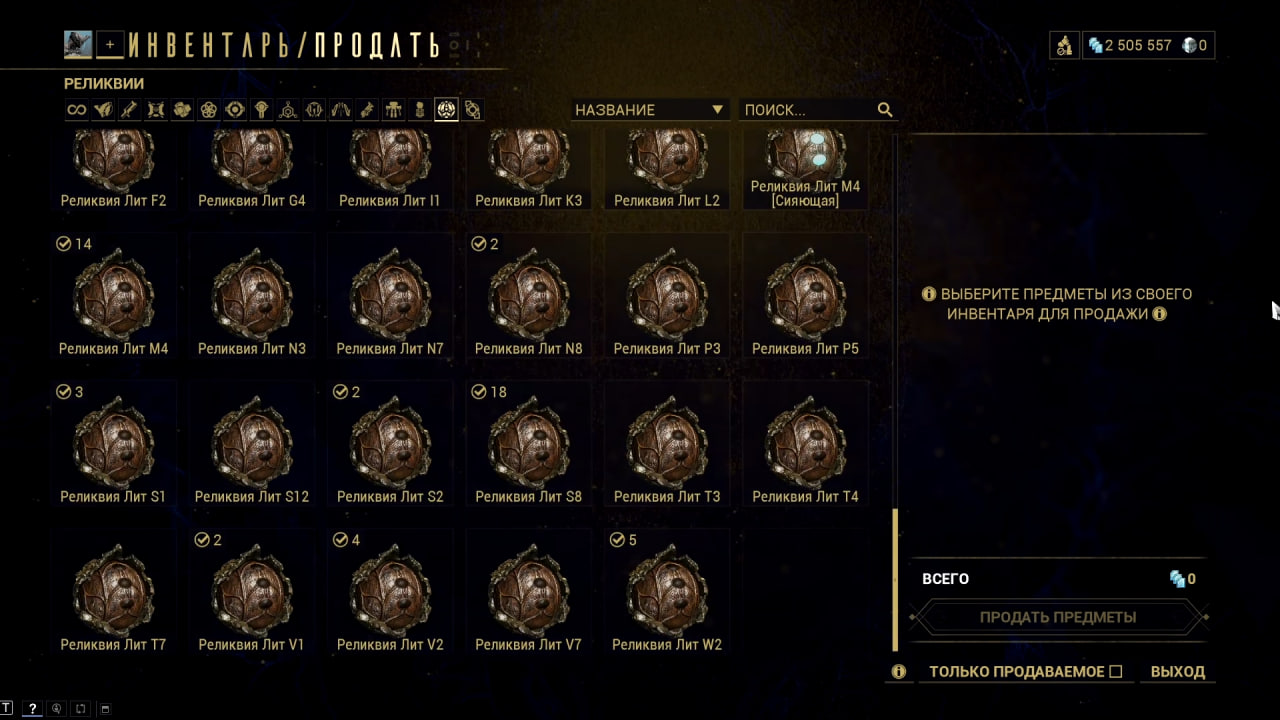This screenshot has width=1280, height=720.
Task: Click the 'Выход' exit button
Action: (1178, 672)
